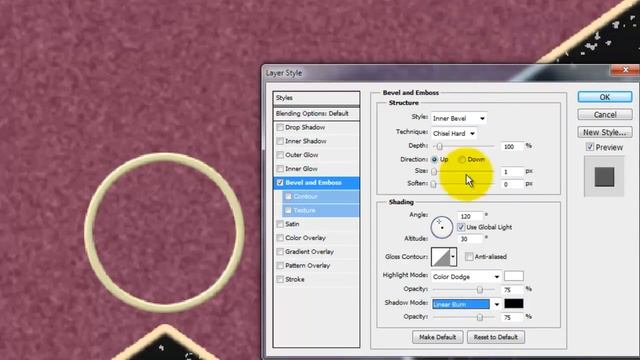This screenshot has width=640, height=360.
Task: Toggle the Use Global Light checkbox
Action: coord(461,227)
